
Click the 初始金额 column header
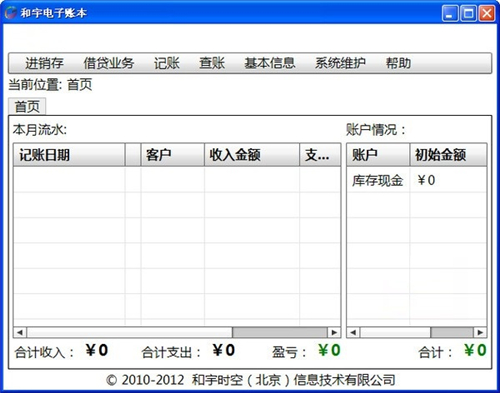pos(448,155)
